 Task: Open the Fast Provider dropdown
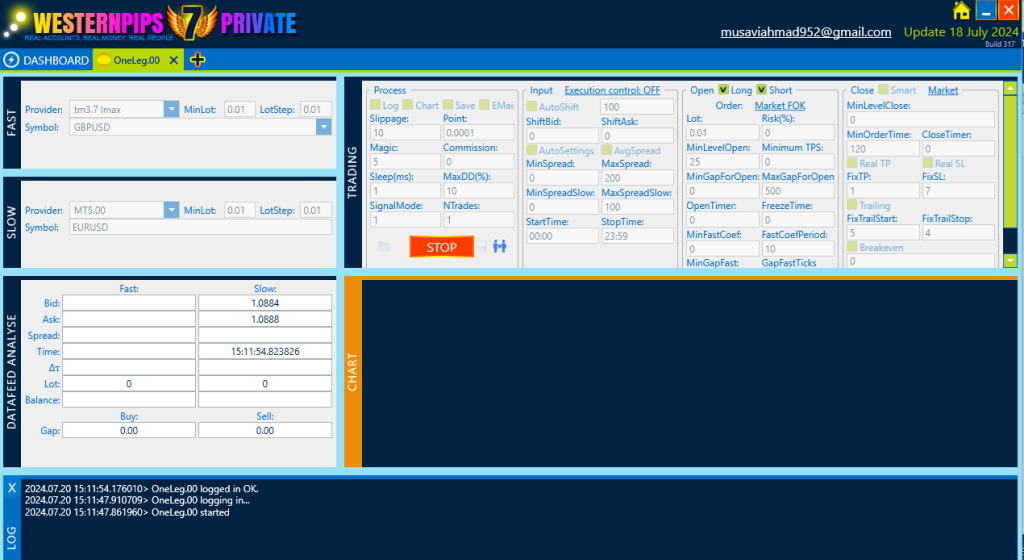click(x=171, y=109)
